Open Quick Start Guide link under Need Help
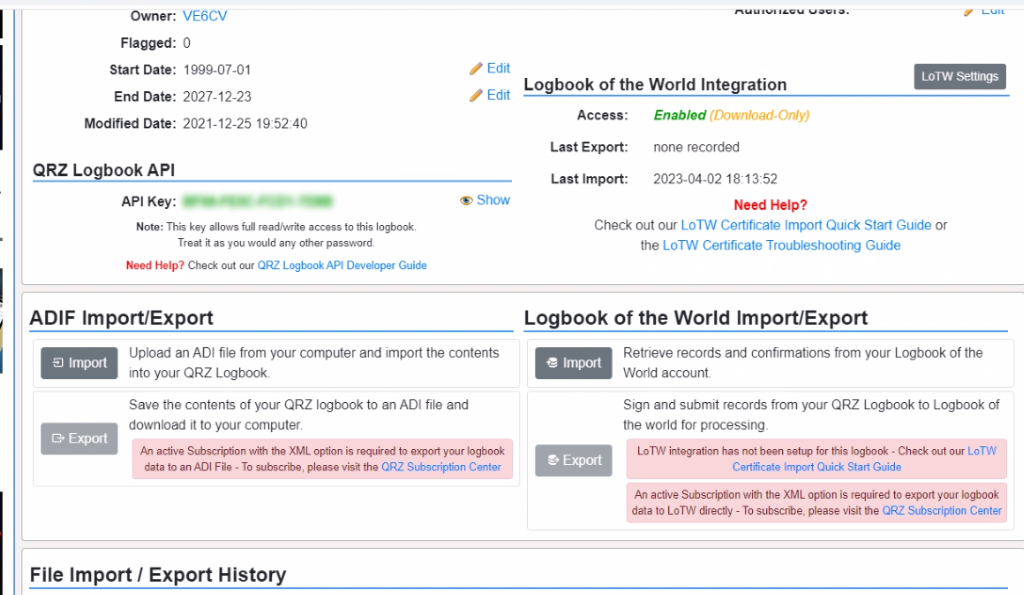The width and height of the screenshot is (1024, 595). (x=806, y=225)
